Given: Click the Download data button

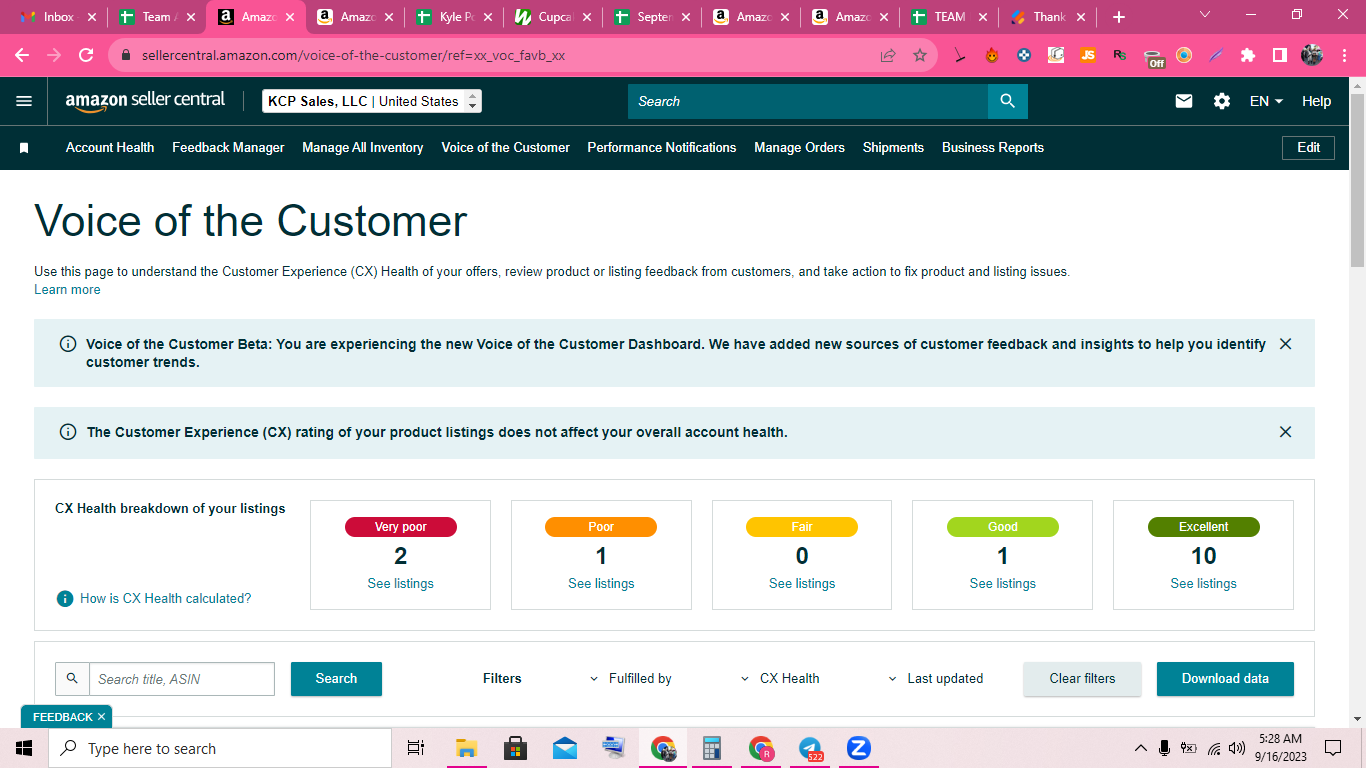Looking at the screenshot, I should point(1225,679).
